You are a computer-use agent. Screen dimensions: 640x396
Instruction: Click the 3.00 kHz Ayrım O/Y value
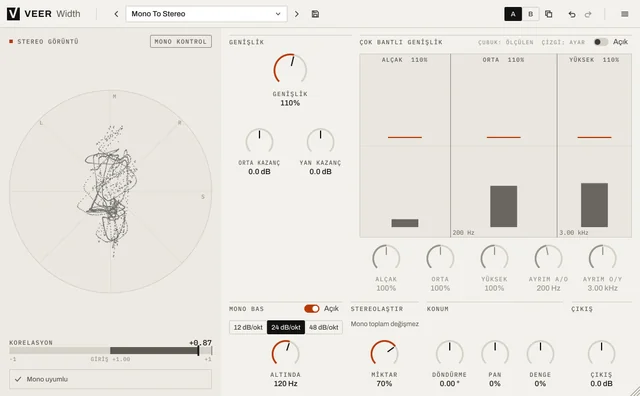(x=602, y=288)
